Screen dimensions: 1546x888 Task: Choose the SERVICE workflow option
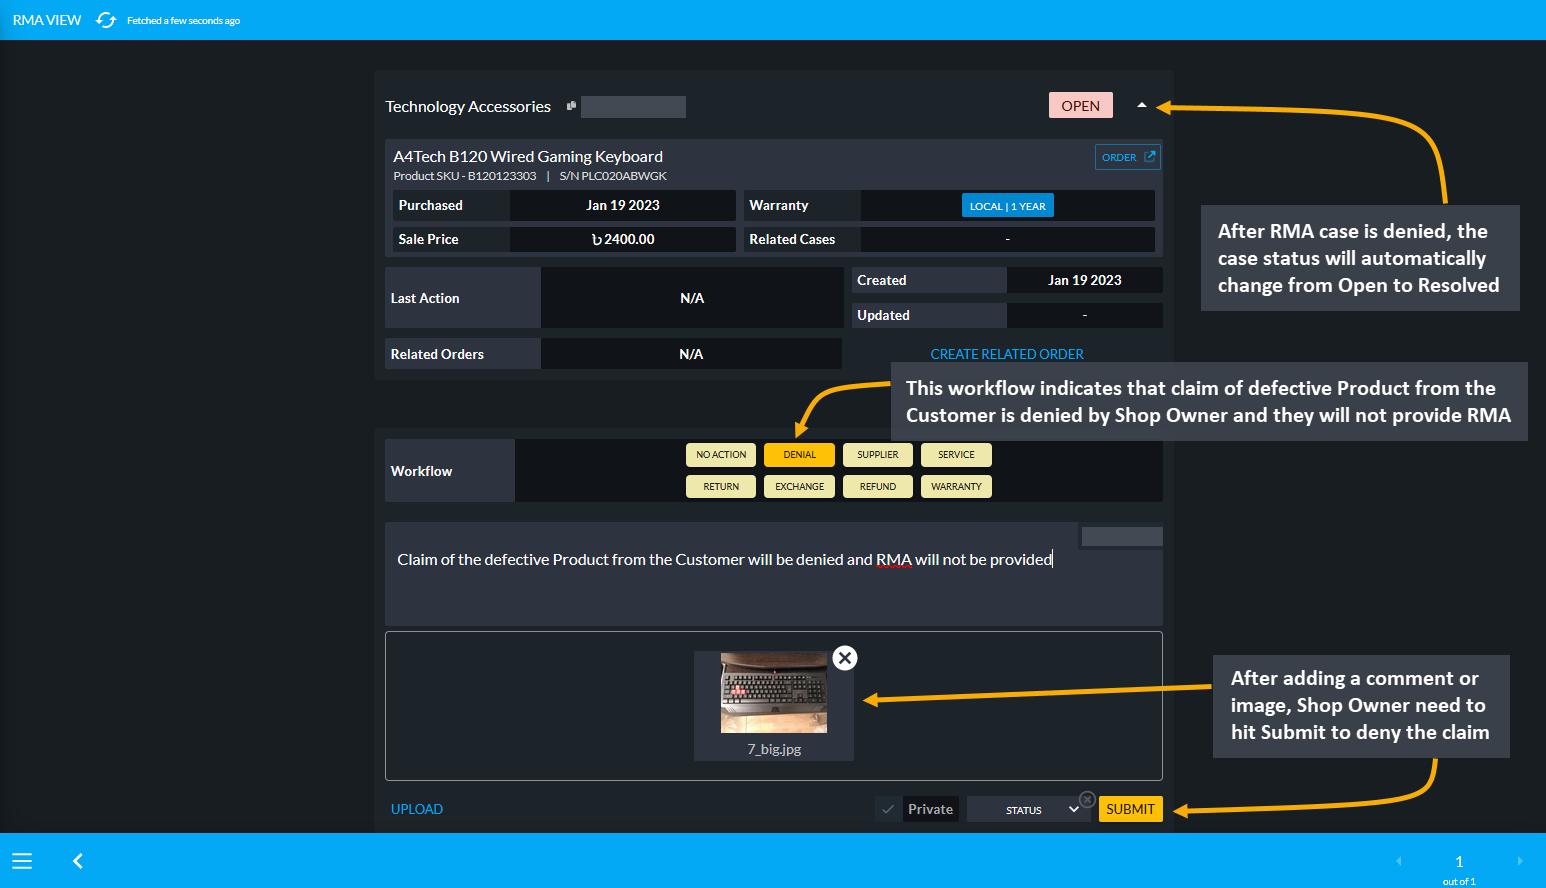coord(956,455)
